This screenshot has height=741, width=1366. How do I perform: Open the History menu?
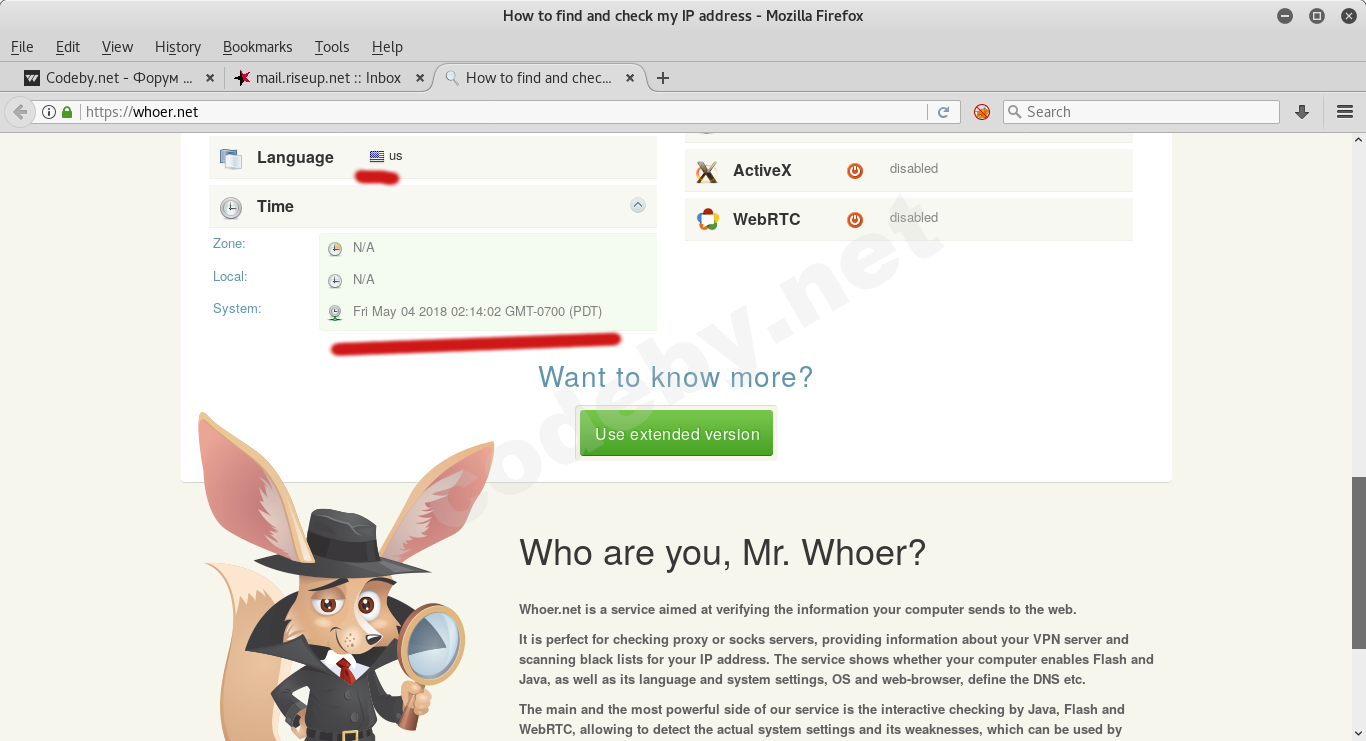(178, 47)
